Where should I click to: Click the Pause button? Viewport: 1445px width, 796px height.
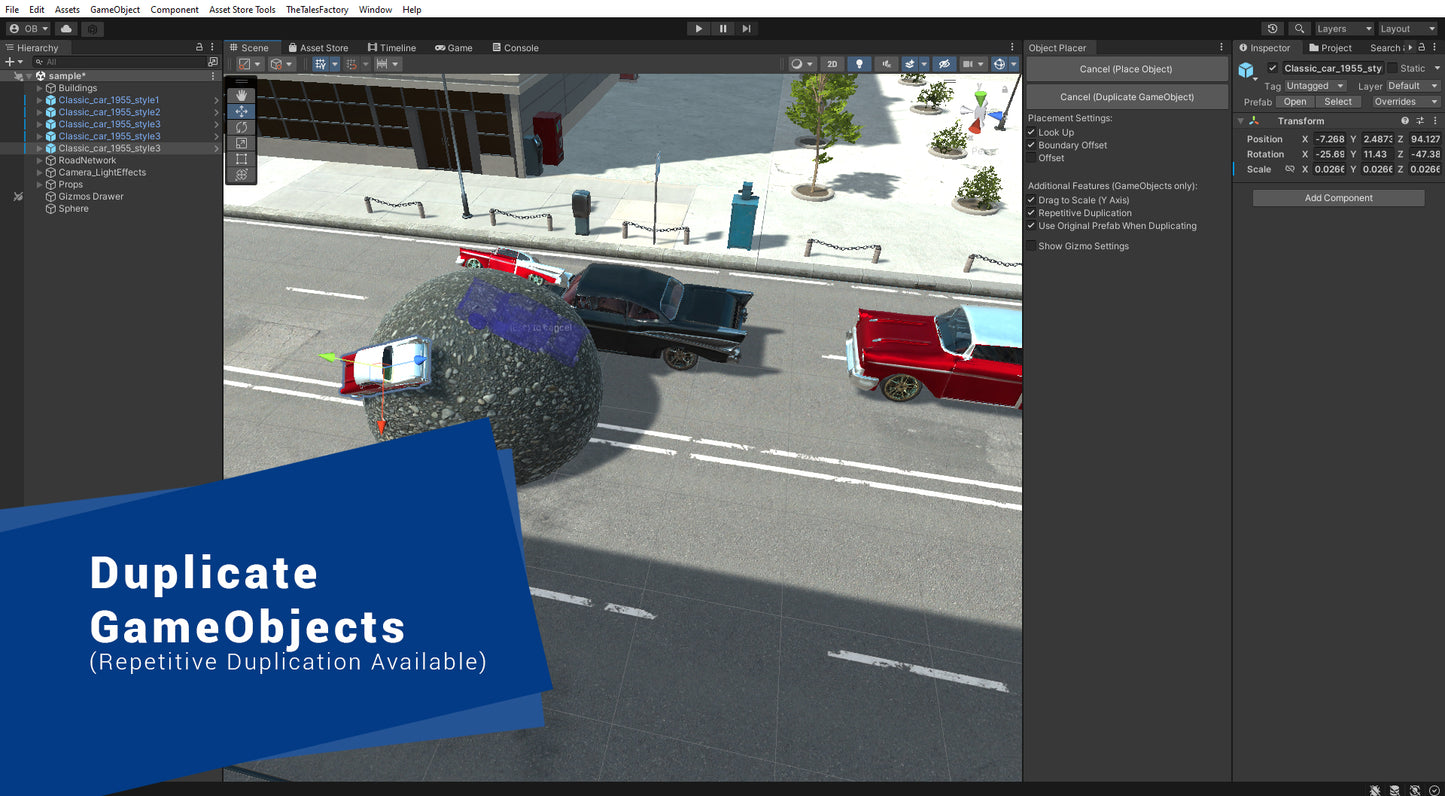point(723,29)
